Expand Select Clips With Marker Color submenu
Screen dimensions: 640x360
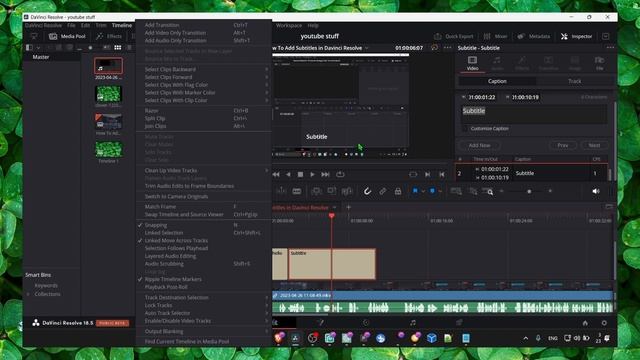(x=202, y=93)
